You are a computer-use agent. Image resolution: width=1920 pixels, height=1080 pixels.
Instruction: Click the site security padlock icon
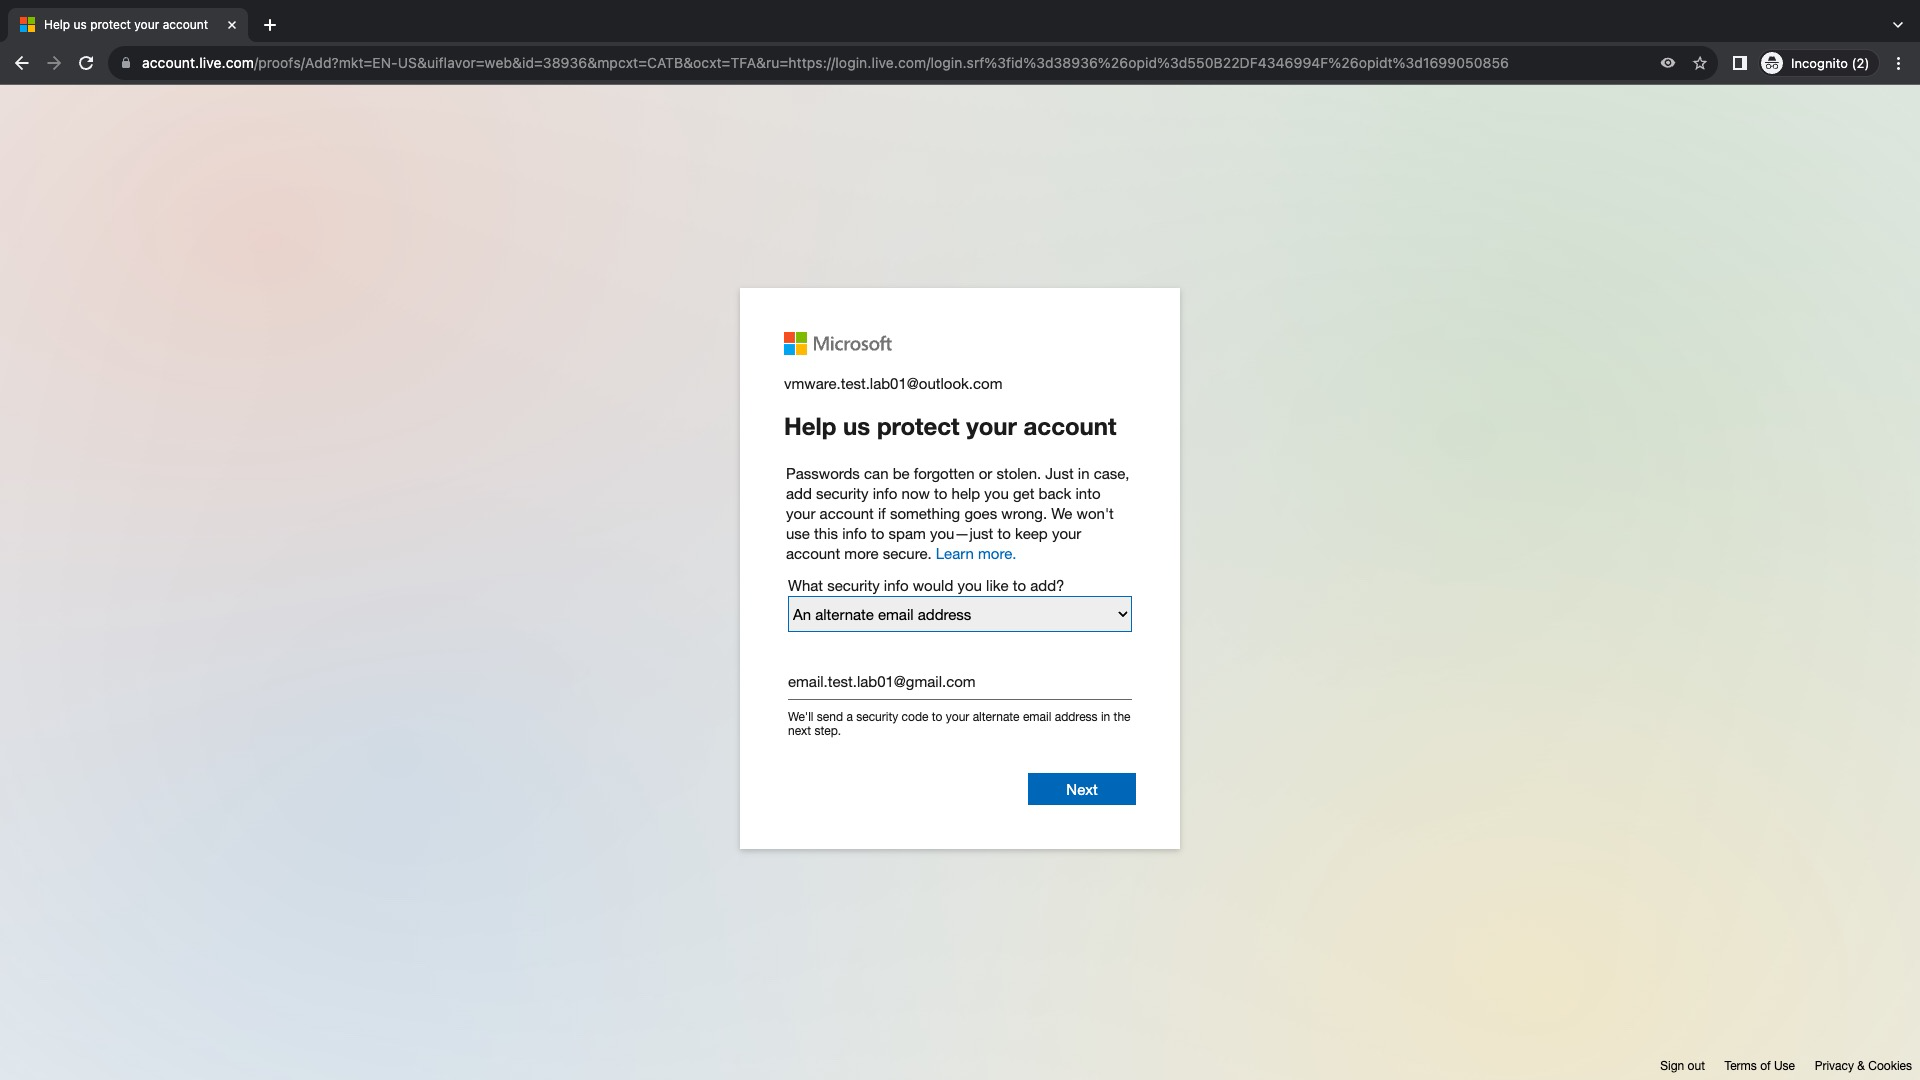pyautogui.click(x=125, y=62)
